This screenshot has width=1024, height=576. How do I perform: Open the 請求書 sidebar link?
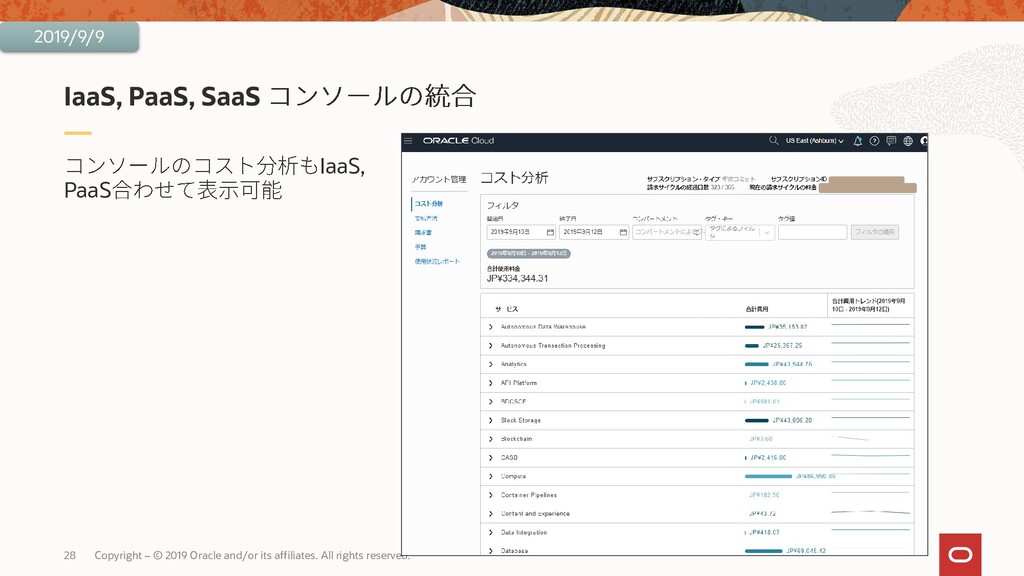(423, 232)
